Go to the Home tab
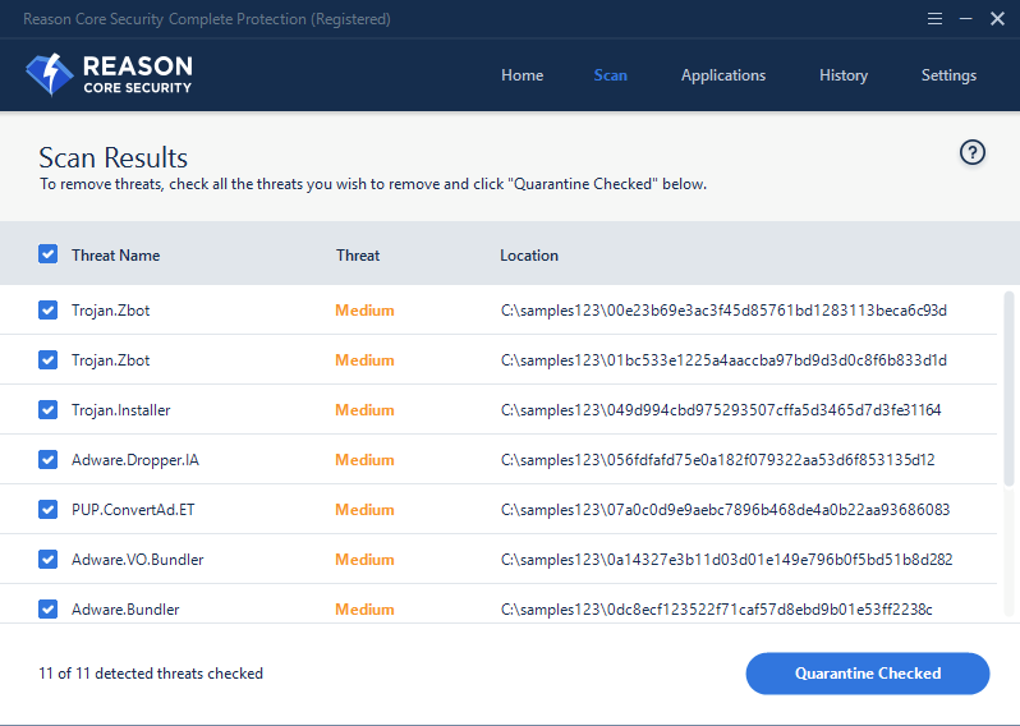 (x=522, y=75)
